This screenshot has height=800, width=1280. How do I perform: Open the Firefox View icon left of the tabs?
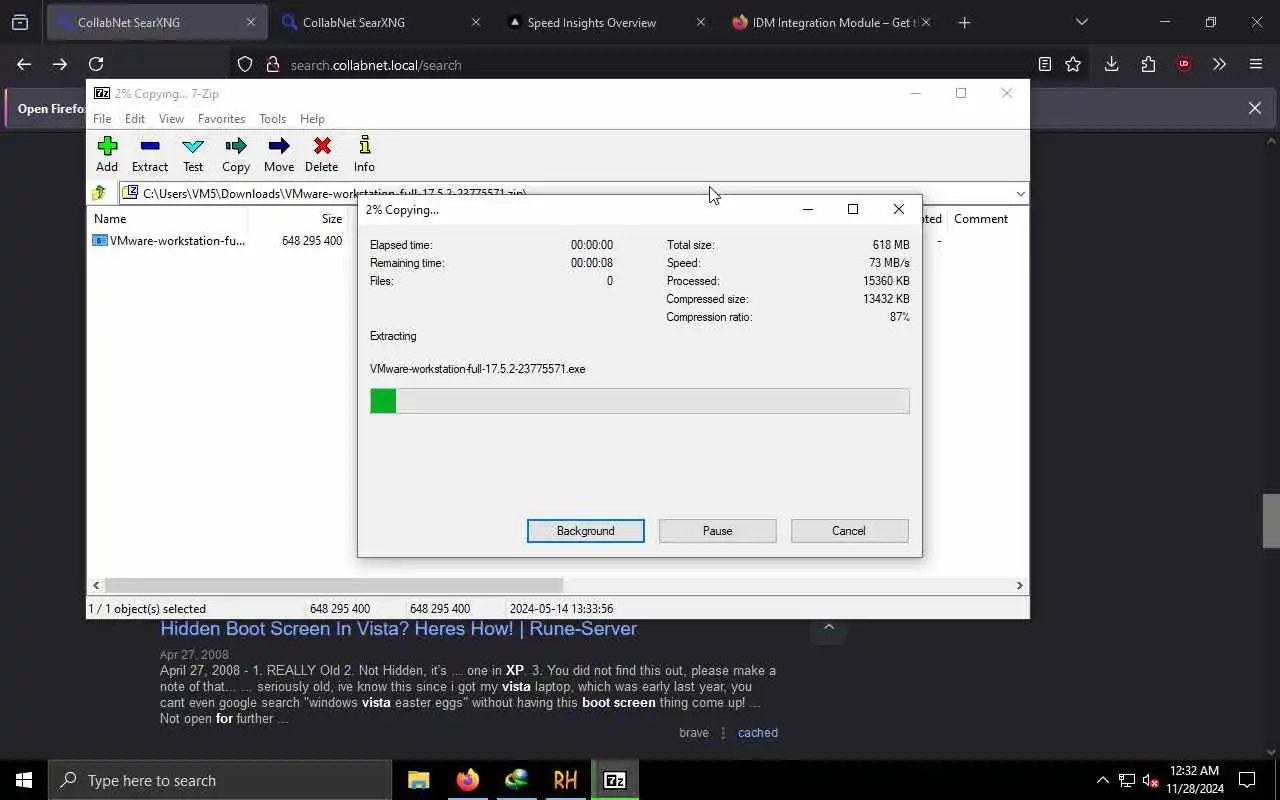pos(19,22)
